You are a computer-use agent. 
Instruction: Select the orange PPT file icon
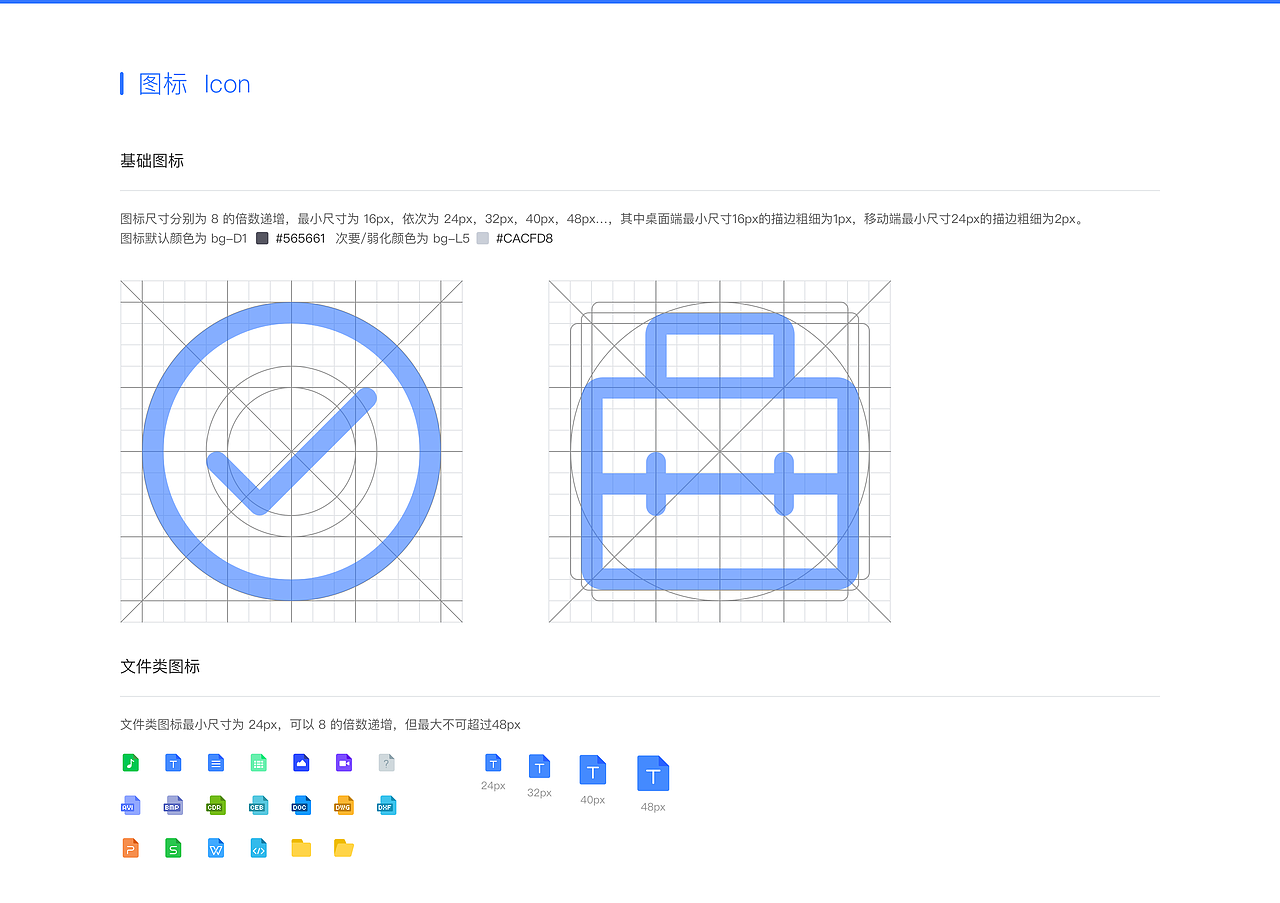click(130, 848)
